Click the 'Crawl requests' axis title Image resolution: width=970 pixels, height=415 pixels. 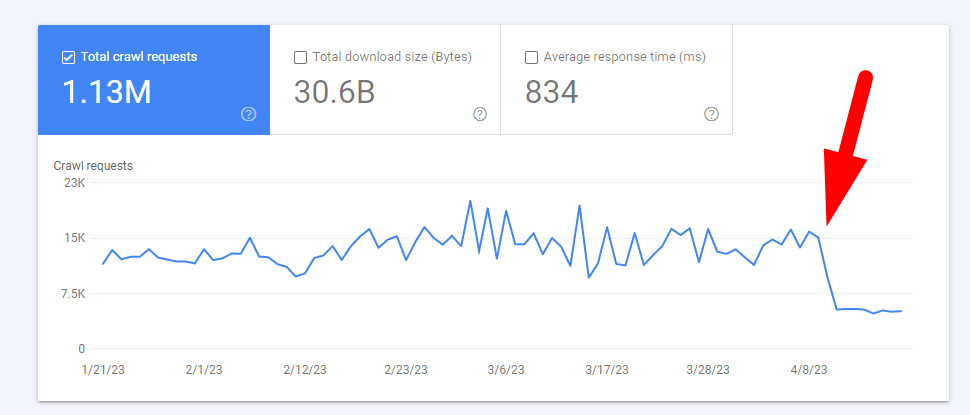pyautogui.click(x=93, y=166)
